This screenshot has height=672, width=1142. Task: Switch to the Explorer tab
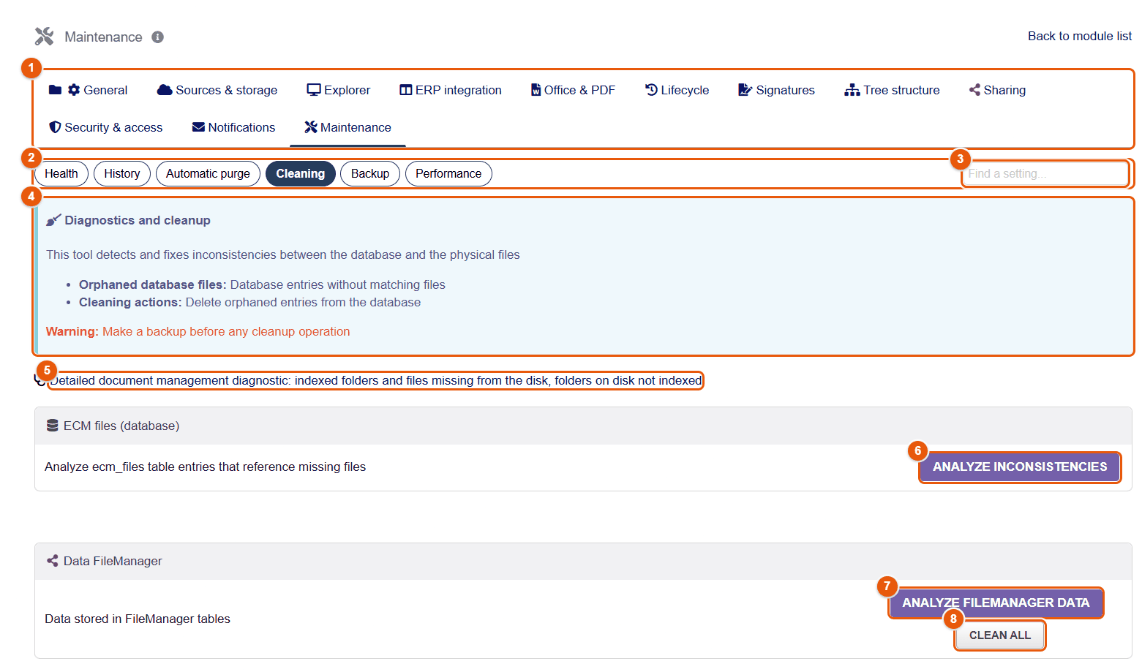tap(338, 90)
